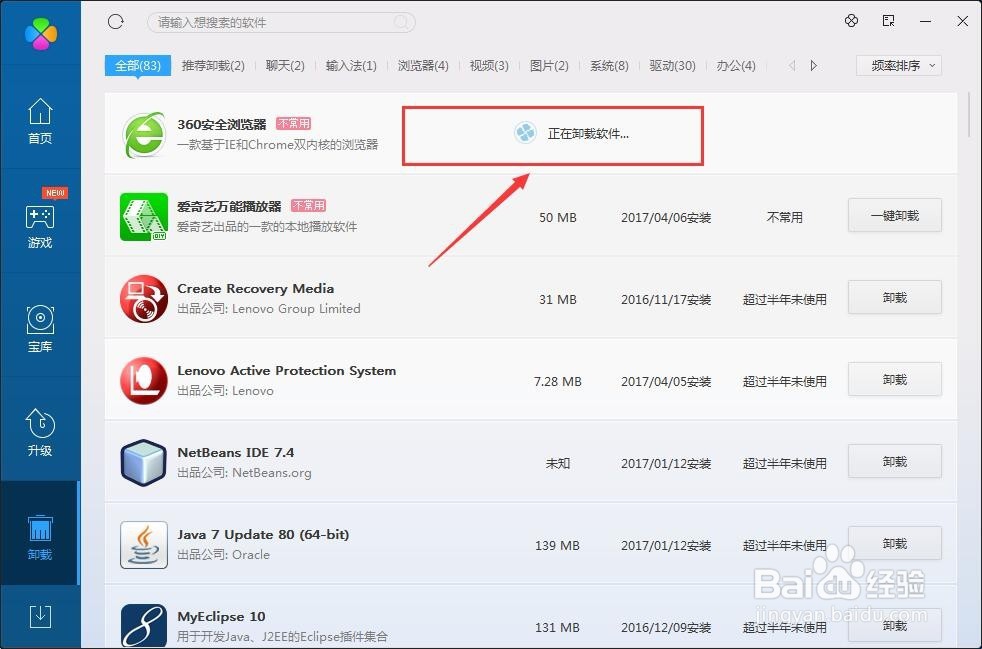Open the 频率排序 sort order dropdown
982x649 pixels.
[898, 65]
